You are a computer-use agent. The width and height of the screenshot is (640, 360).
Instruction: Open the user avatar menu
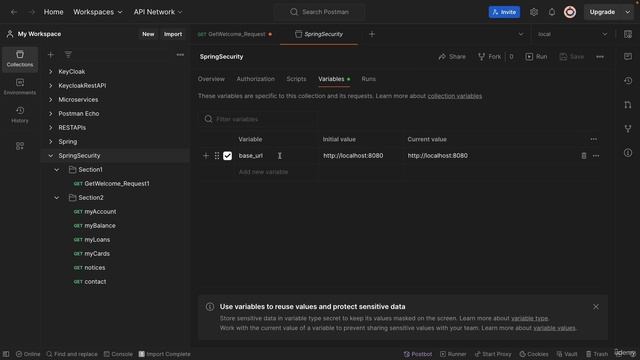pos(570,12)
